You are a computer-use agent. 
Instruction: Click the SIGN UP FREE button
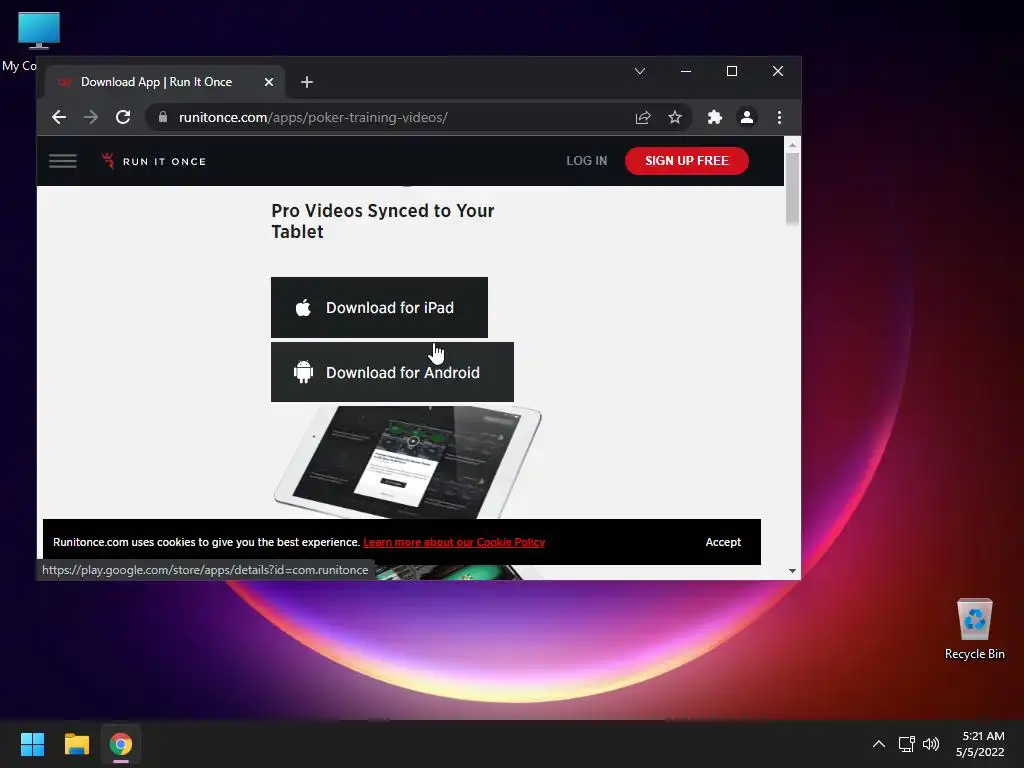pos(686,161)
